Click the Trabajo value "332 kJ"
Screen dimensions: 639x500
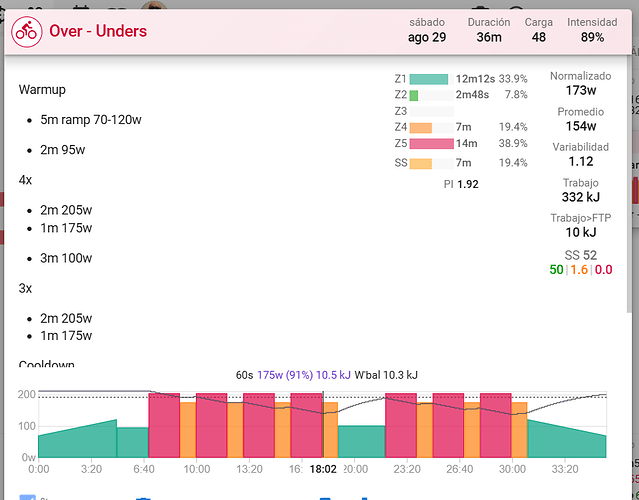coord(581,197)
